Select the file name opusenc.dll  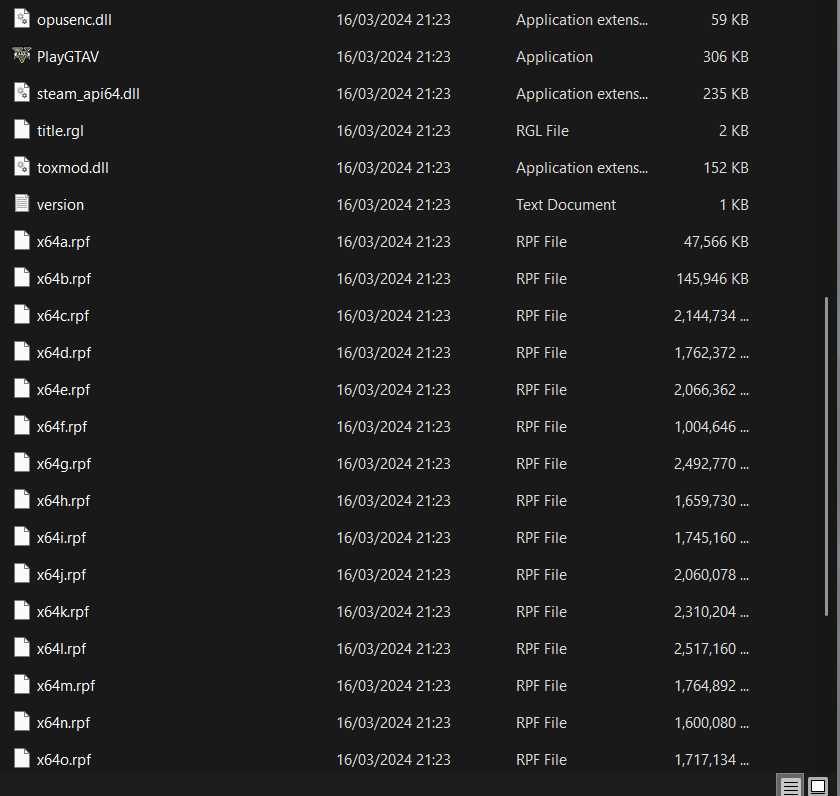pyautogui.click(x=74, y=20)
